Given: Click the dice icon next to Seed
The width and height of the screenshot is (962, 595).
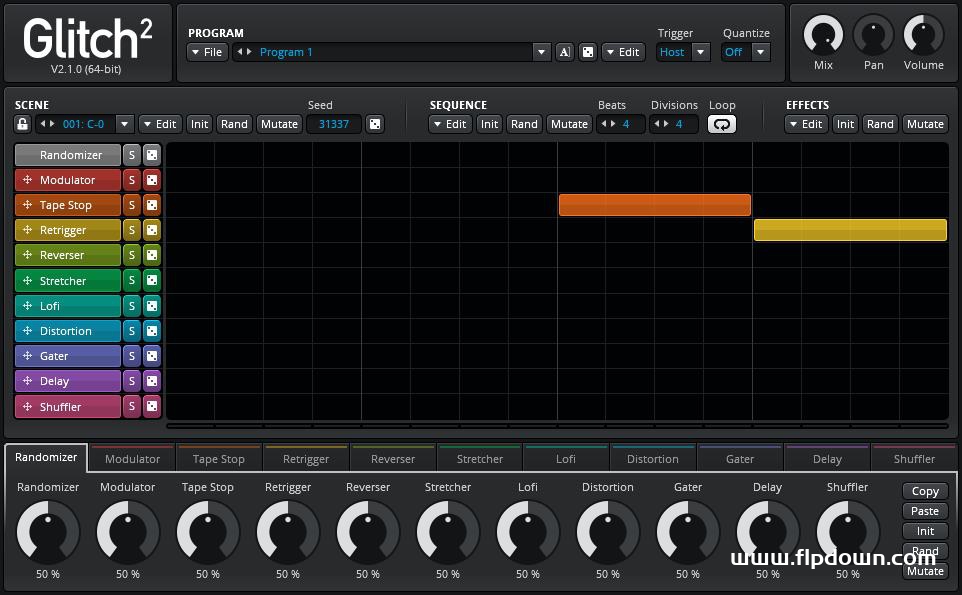Looking at the screenshot, I should (375, 124).
